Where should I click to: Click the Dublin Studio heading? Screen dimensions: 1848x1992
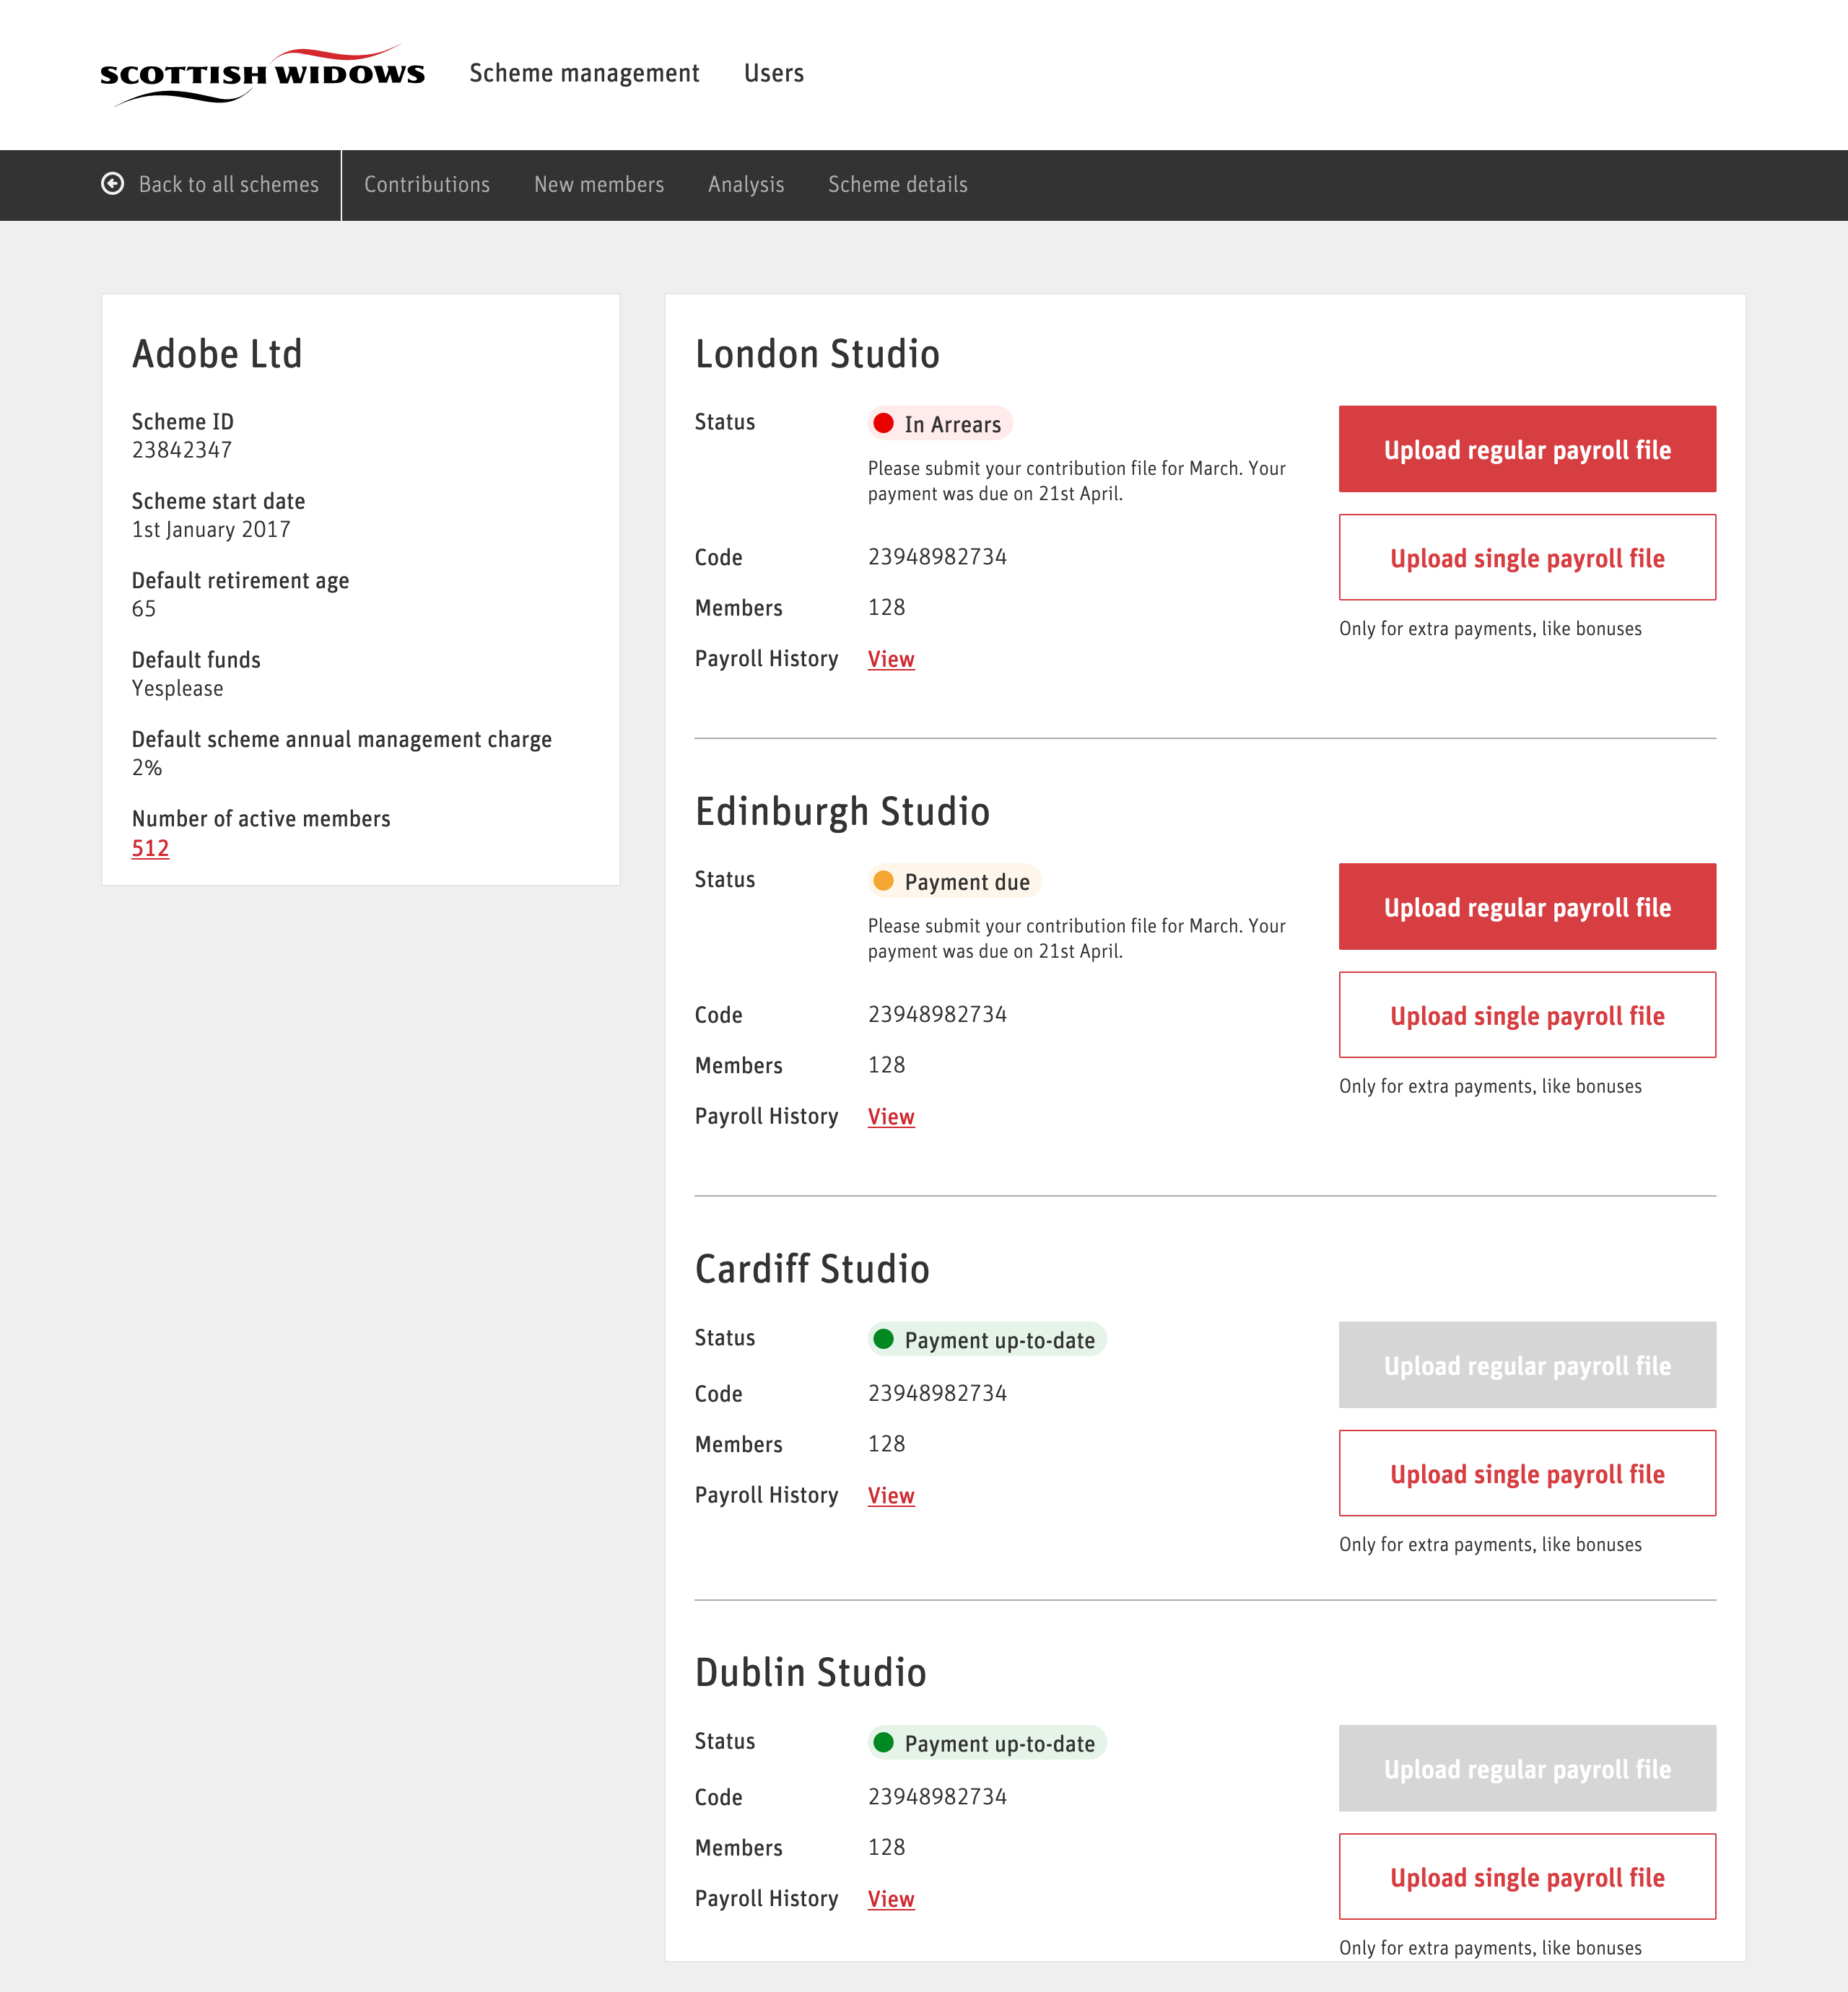point(811,1673)
